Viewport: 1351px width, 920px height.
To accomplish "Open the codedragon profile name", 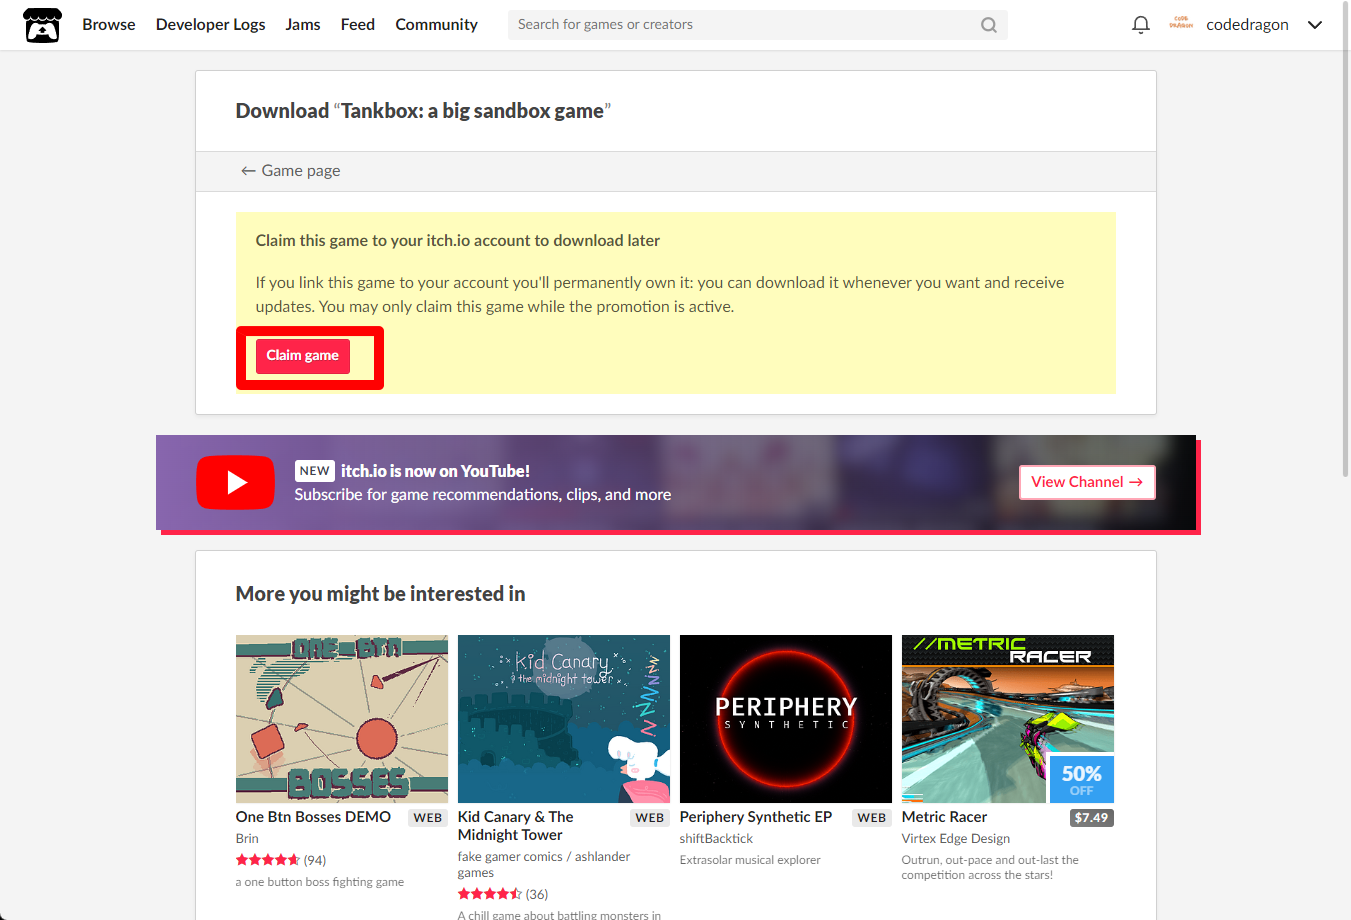I will [1247, 25].
